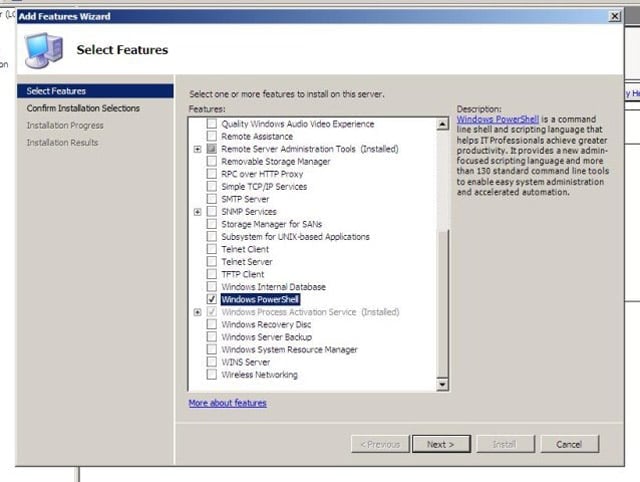Enable Simple TCP/IP Services checkbox

(x=211, y=187)
